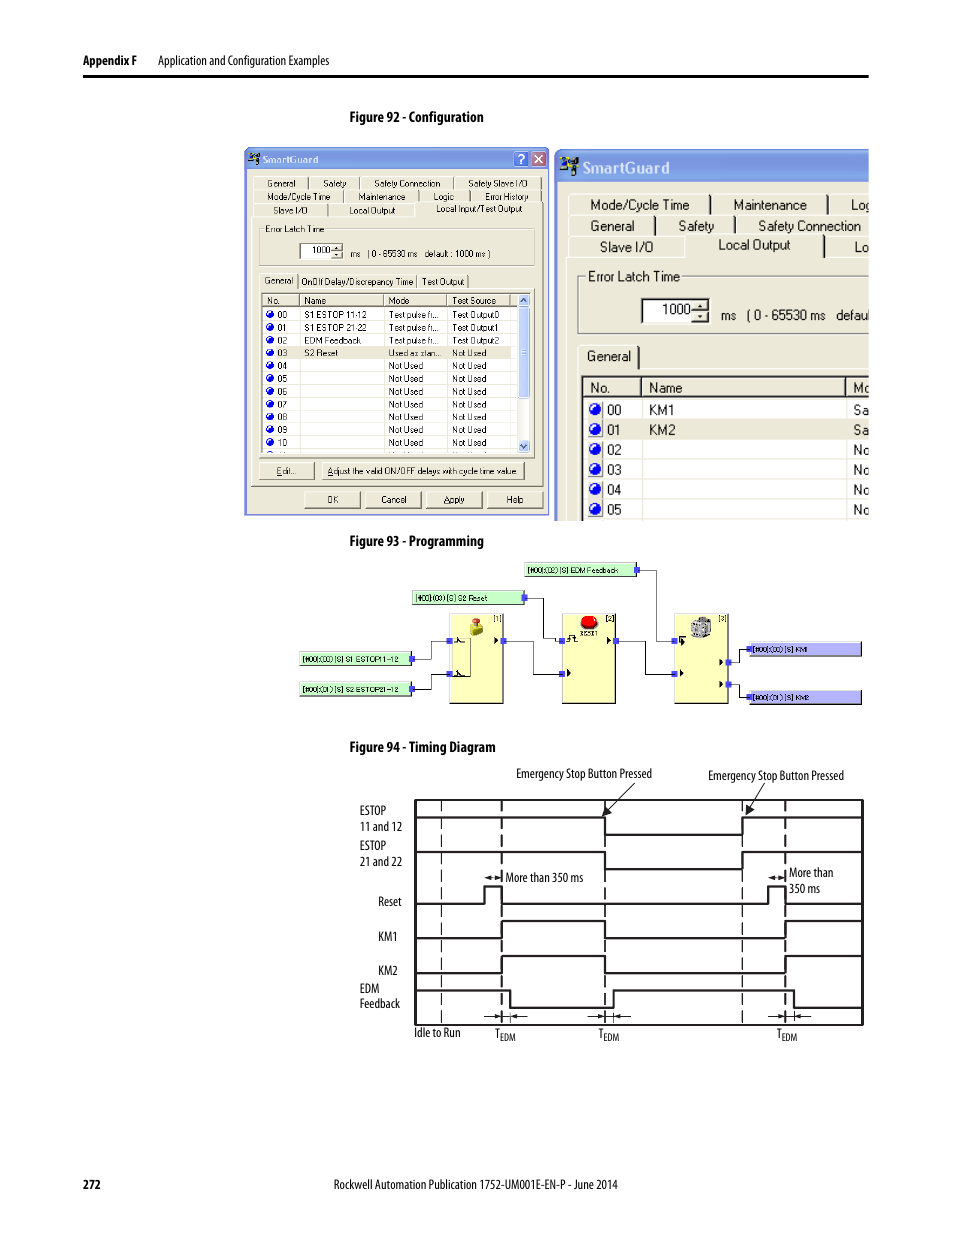Click the blue status icon beside input 10

[270, 442]
